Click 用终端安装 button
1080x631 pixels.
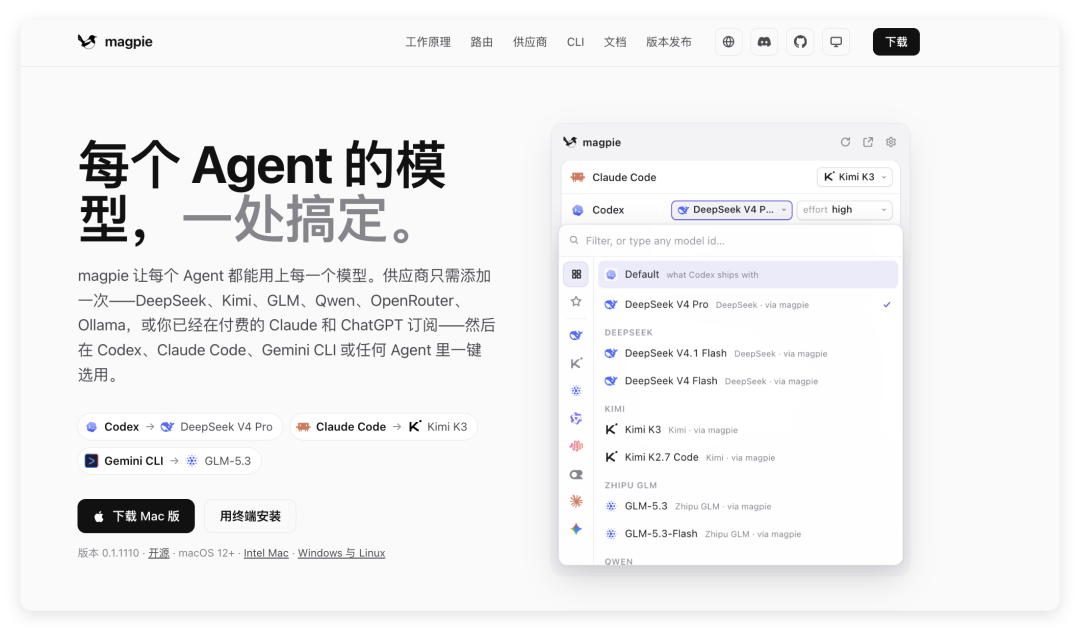[x=250, y=516]
